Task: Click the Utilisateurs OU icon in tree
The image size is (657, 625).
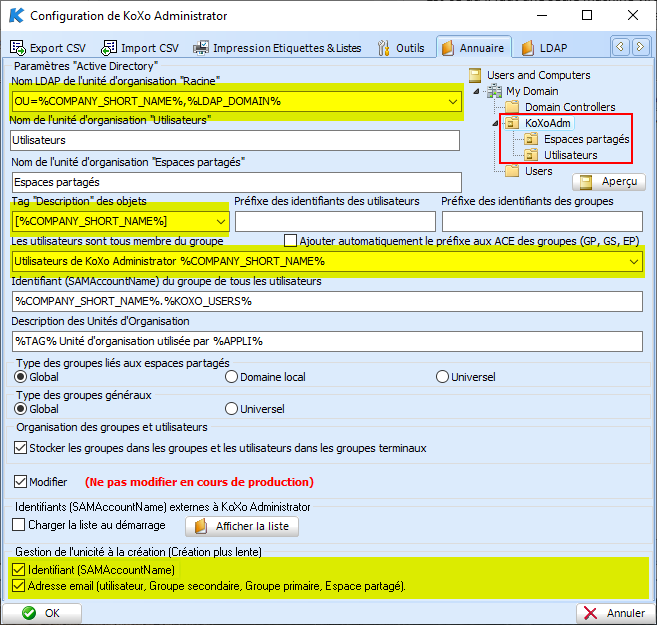Action: coord(531,155)
